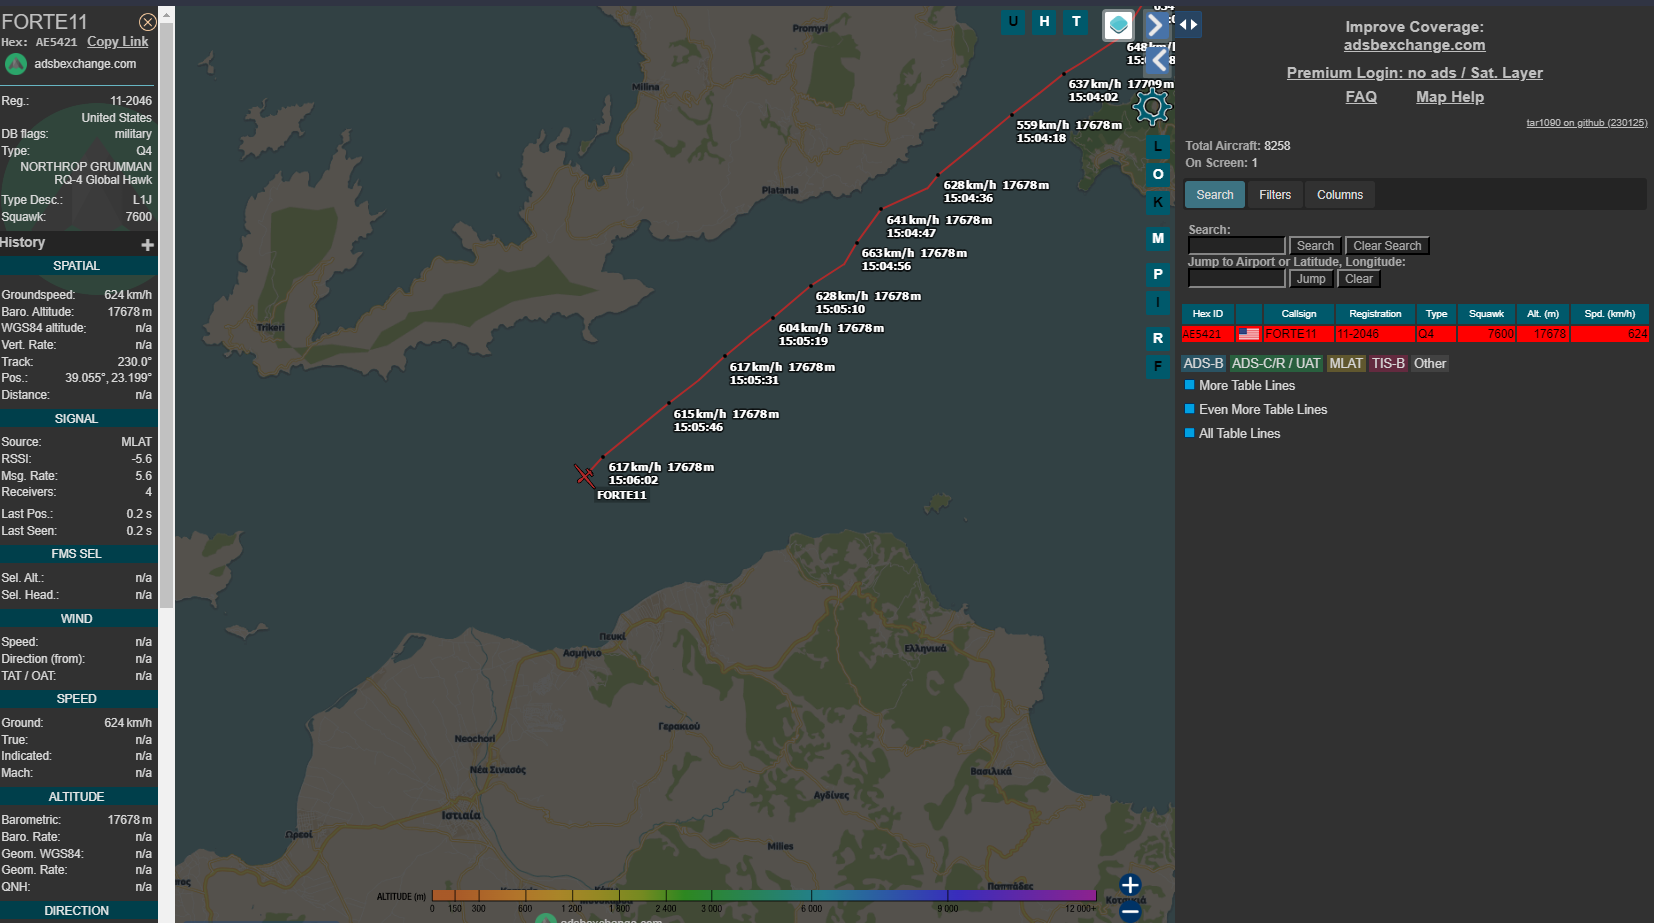The width and height of the screenshot is (1654, 923).
Task: Click the SPATIAL section header
Action: pyautogui.click(x=77, y=266)
